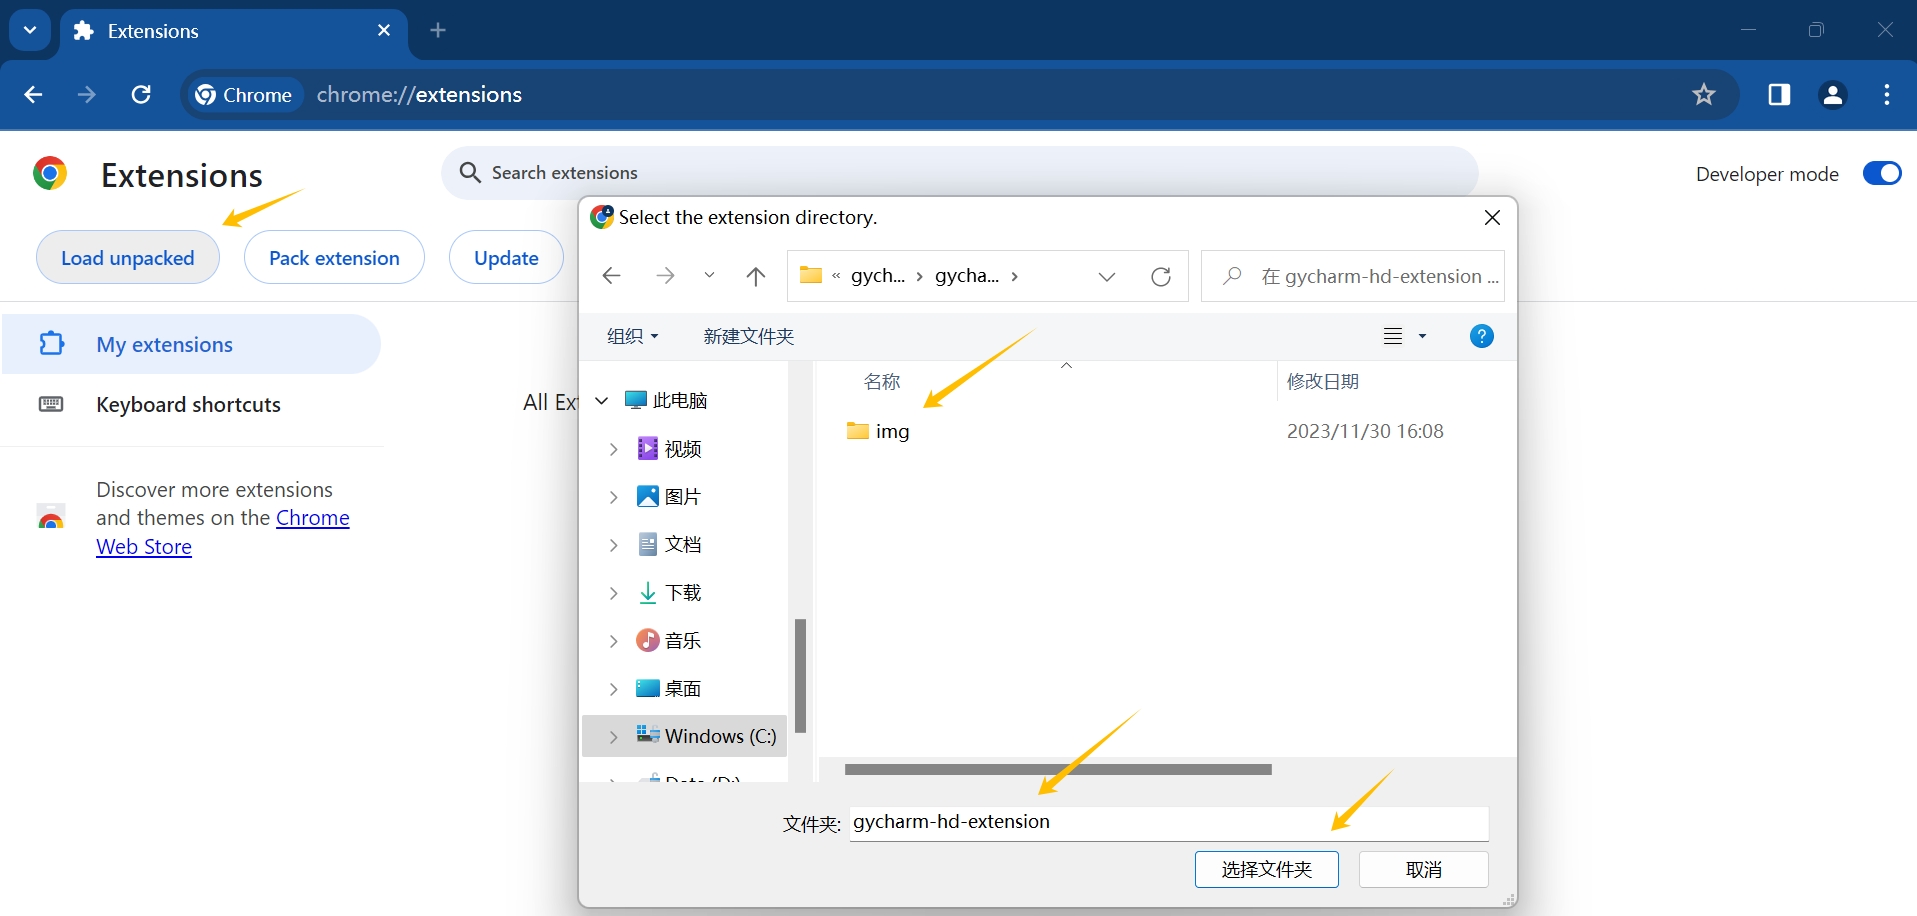Expand the 图片 tree node
Screen dimensions: 1917x916
tap(614, 497)
